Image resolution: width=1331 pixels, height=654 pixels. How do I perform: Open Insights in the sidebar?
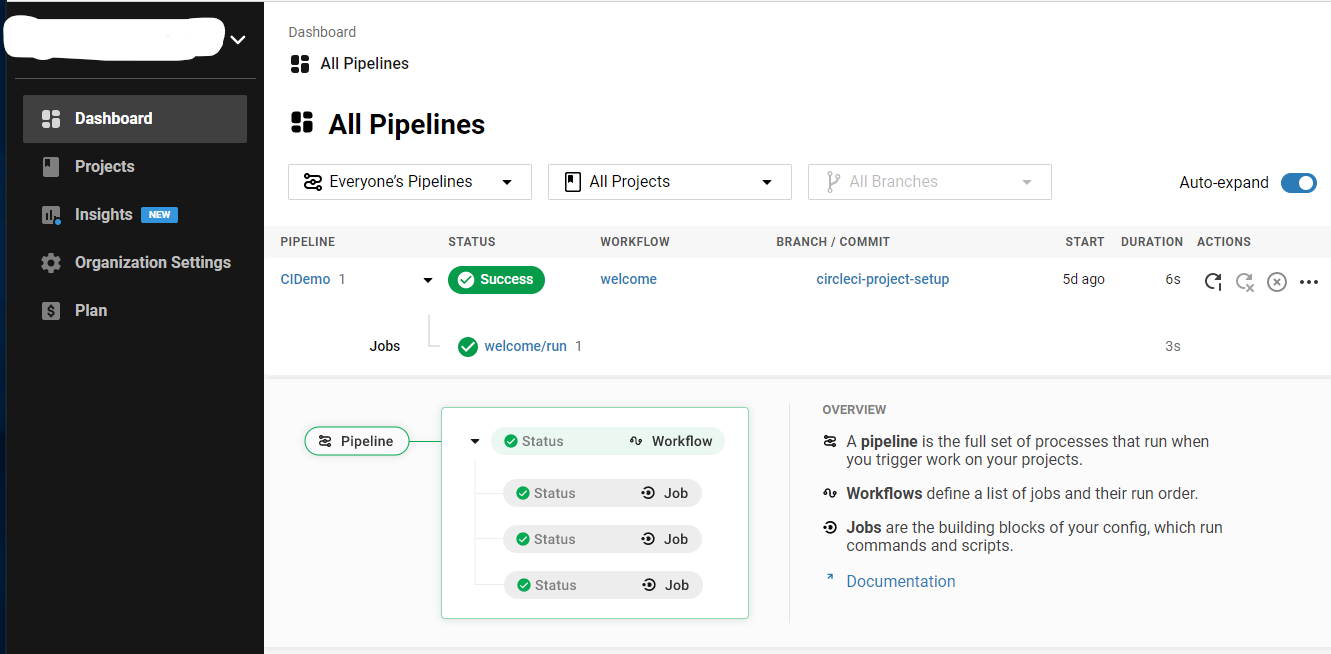(x=135, y=215)
